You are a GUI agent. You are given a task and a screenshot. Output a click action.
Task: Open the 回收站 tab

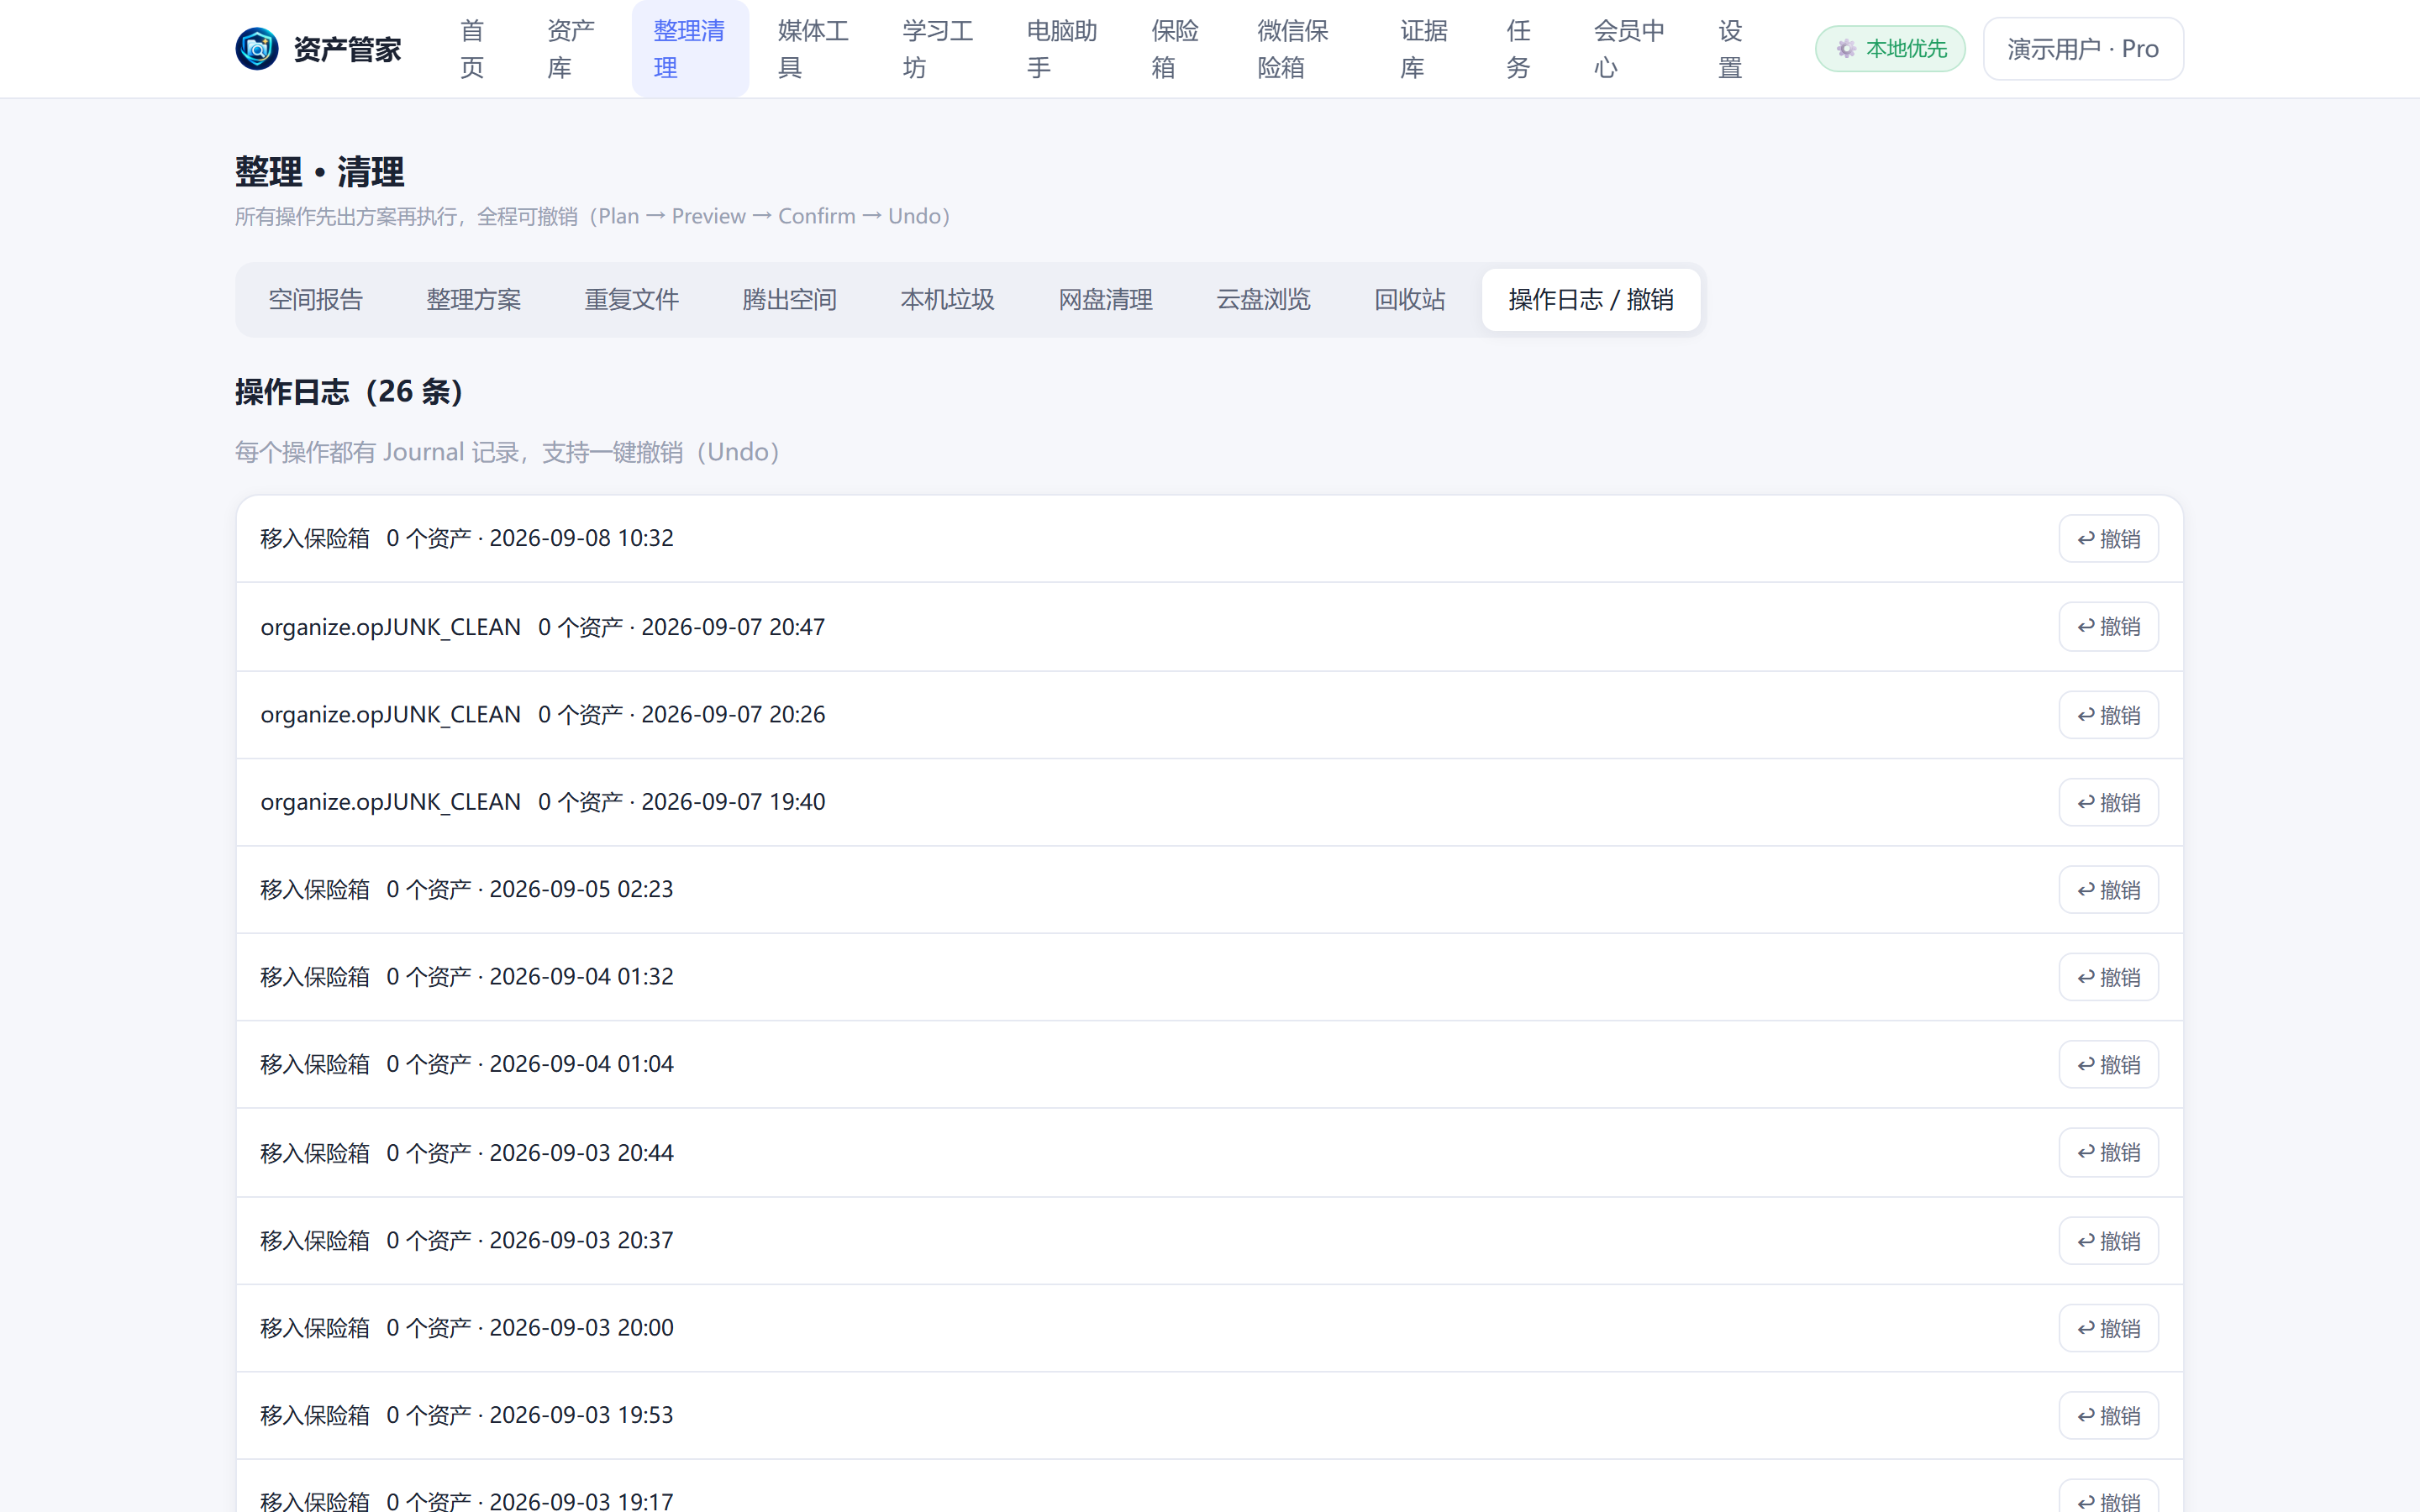tap(1410, 299)
